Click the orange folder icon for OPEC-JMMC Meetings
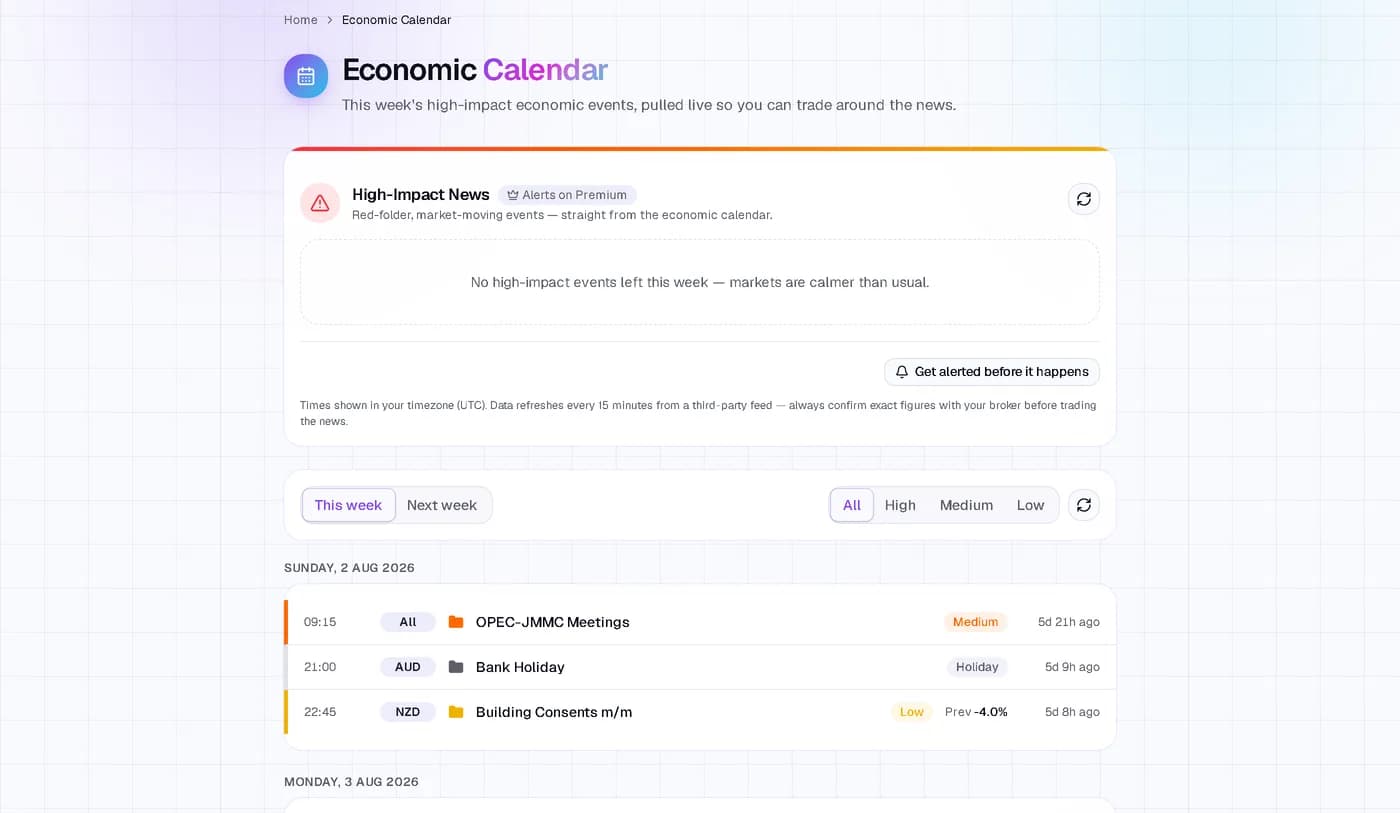The height and width of the screenshot is (813, 1400). [x=456, y=622]
